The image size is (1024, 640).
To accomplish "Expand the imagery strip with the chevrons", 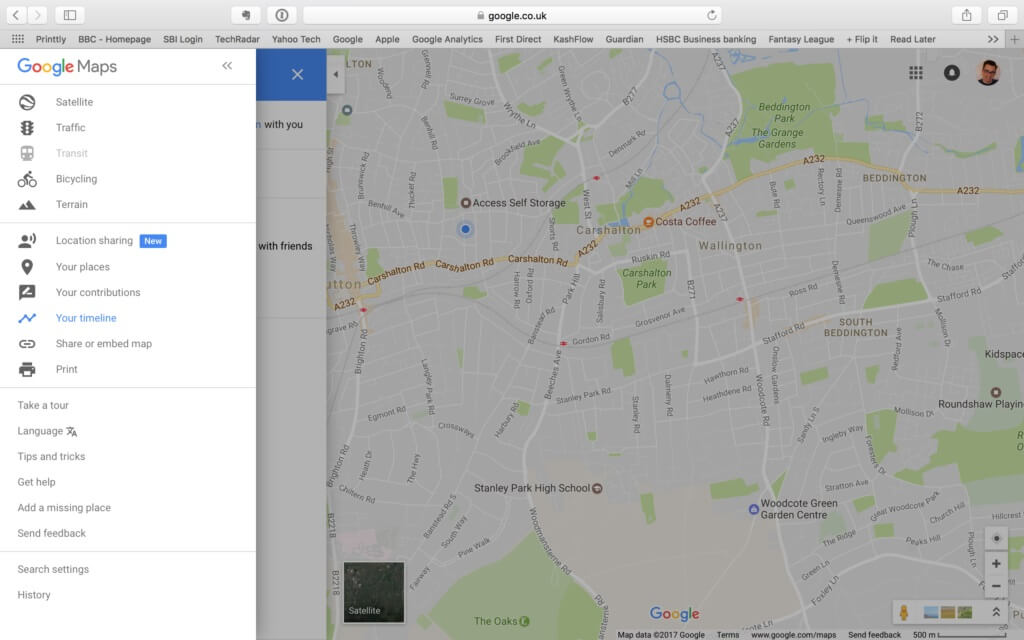I will (x=996, y=612).
